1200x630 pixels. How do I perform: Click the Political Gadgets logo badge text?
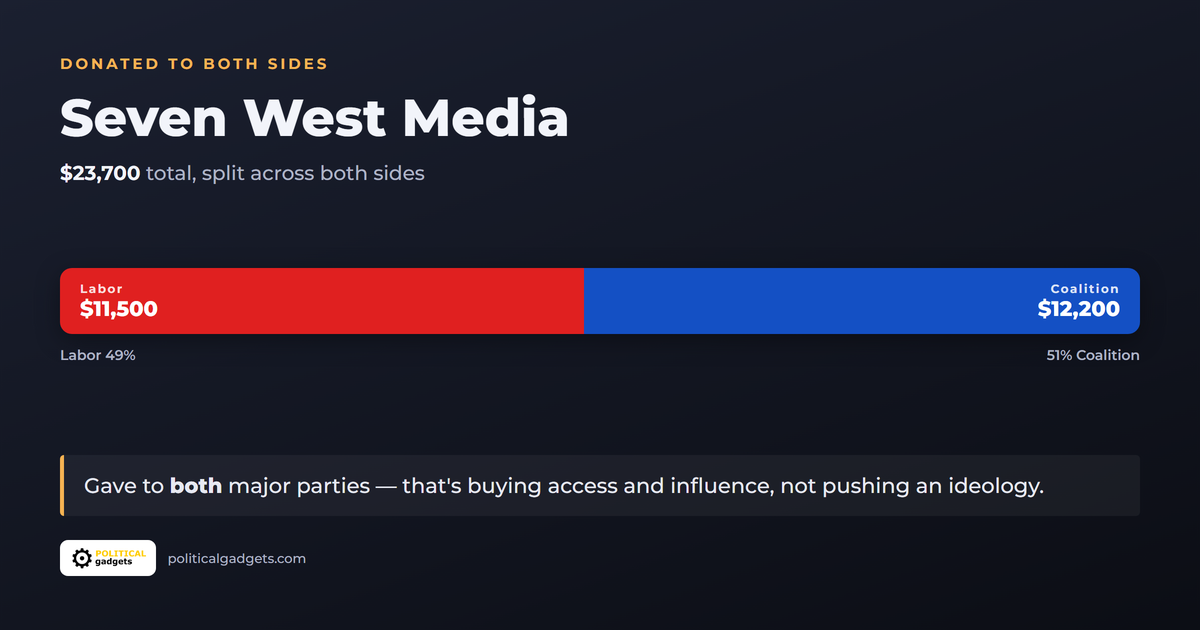[119, 558]
